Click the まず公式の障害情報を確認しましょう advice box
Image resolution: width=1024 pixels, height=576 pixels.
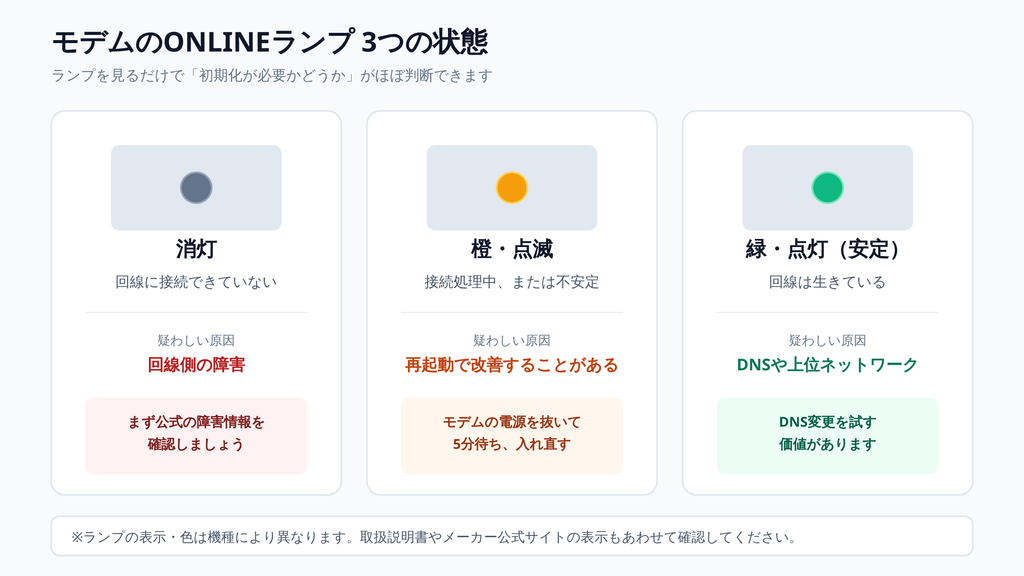(196, 436)
